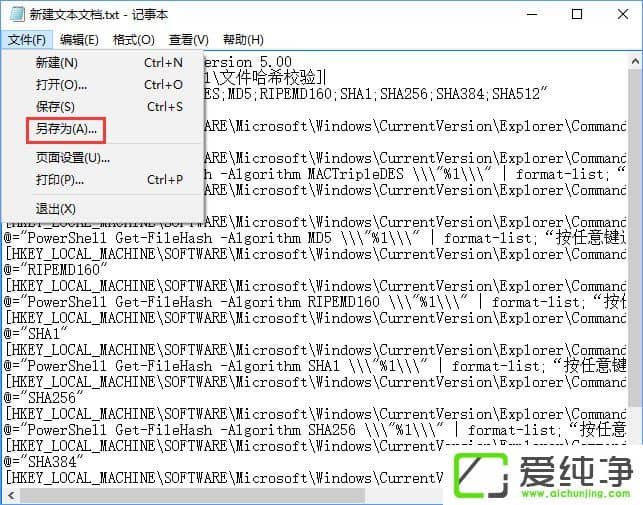Click the line reading @="RIPEMD160"
The width and height of the screenshot is (643, 505).
tap(55, 270)
